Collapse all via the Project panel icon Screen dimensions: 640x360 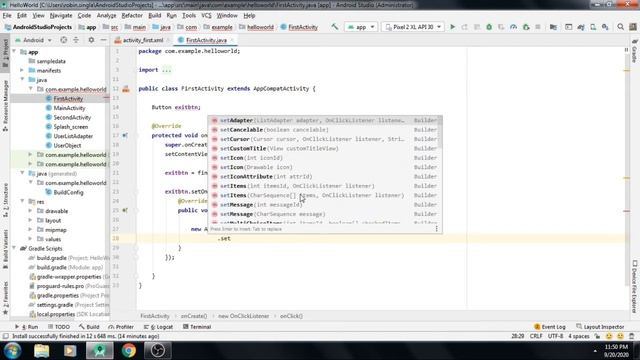[x=76, y=40]
